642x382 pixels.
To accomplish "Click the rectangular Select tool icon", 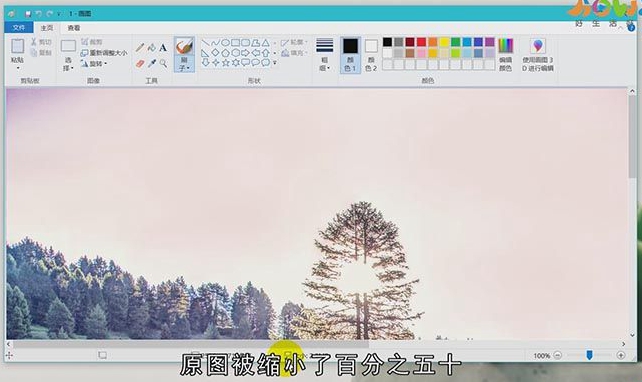I will click(68, 46).
